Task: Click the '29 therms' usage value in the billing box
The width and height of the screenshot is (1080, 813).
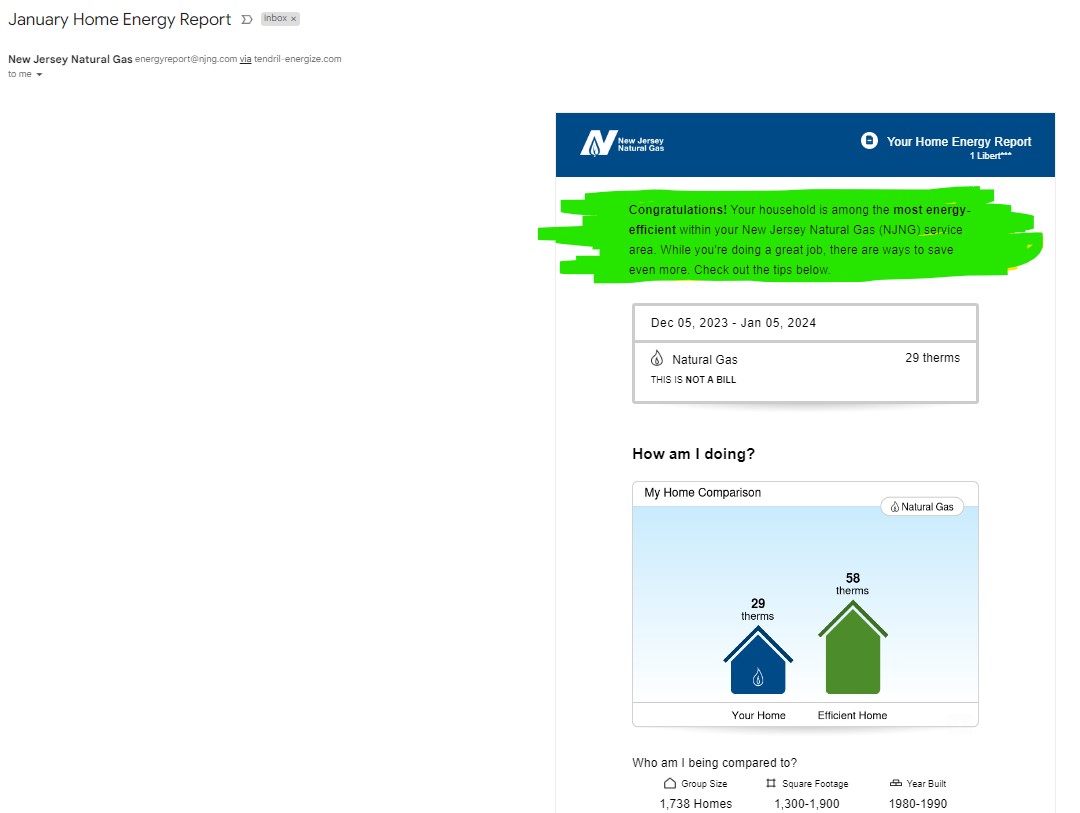Action: tap(932, 358)
